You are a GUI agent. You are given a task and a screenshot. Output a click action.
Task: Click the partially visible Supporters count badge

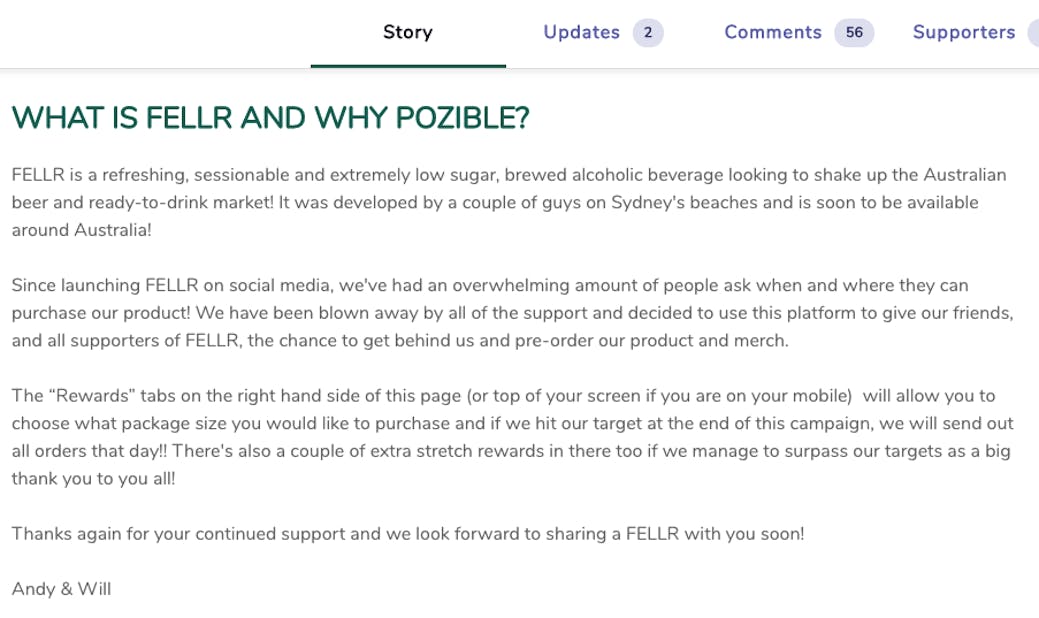click(x=1033, y=33)
